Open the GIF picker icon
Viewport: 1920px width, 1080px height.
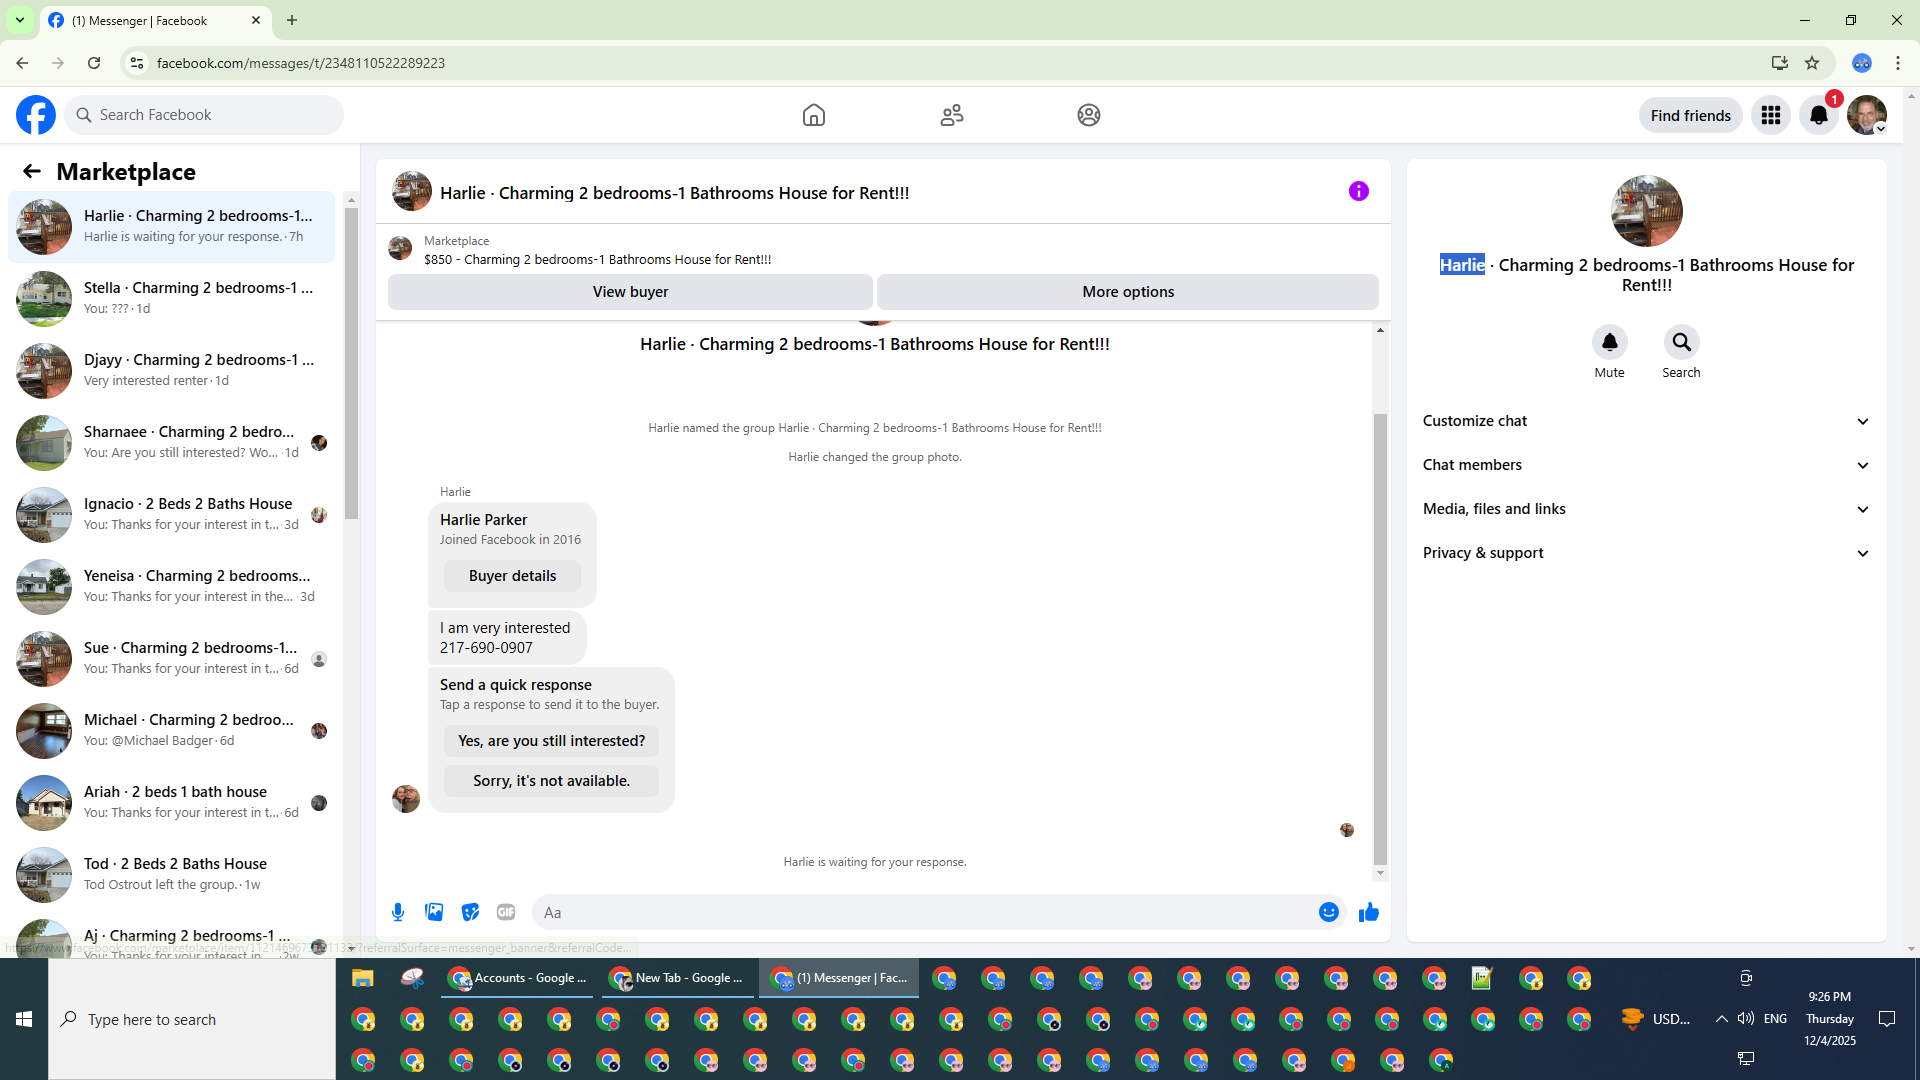[506, 912]
